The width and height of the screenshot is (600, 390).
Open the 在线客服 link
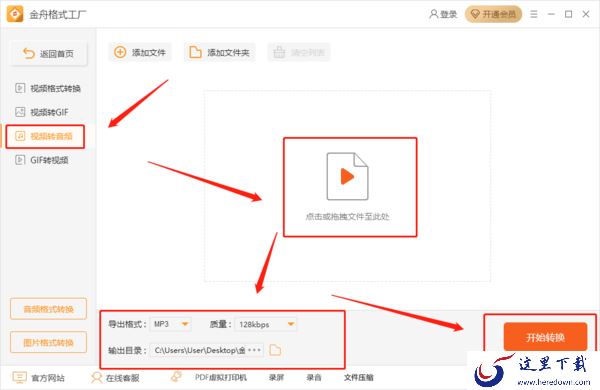122,378
